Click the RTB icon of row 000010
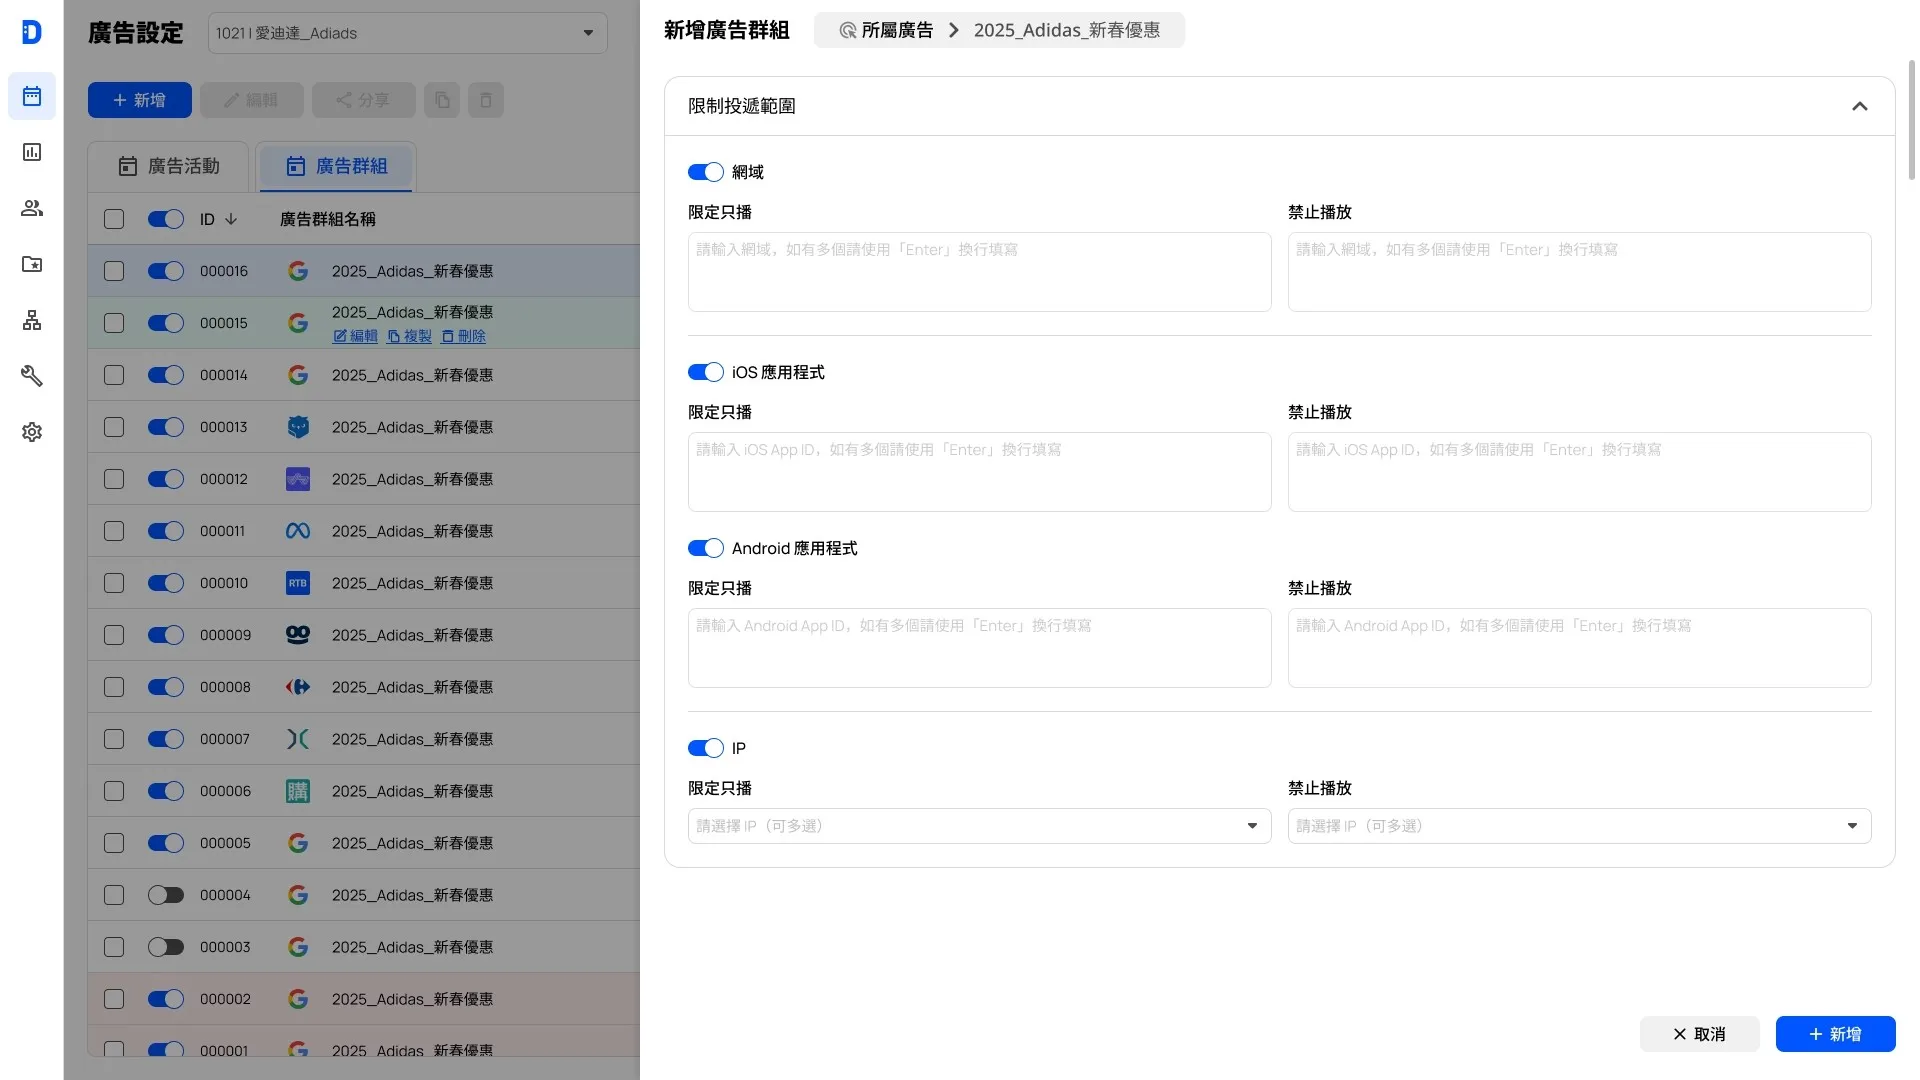This screenshot has width=1920, height=1080. [298, 583]
